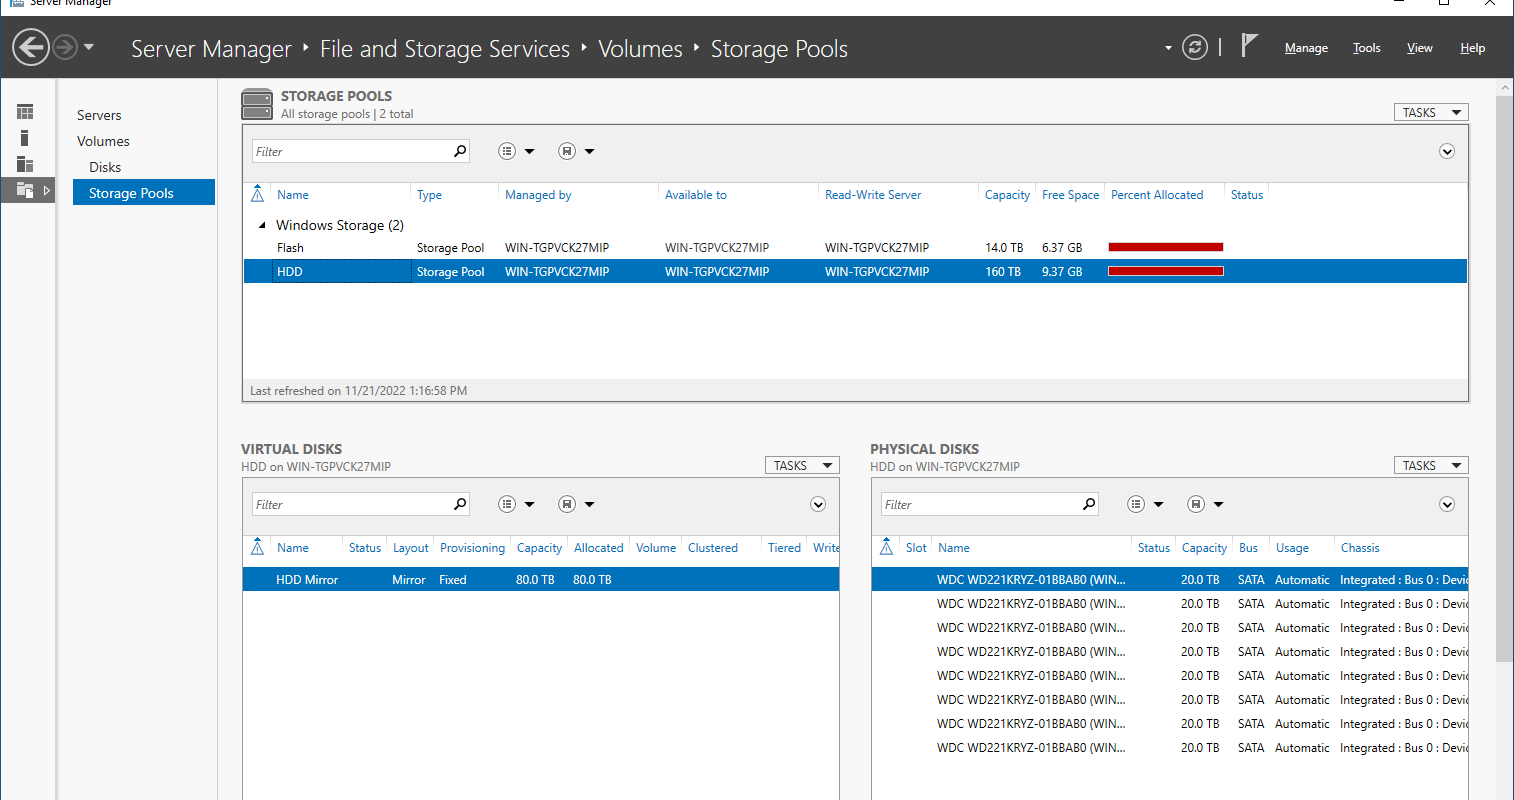This screenshot has width=1514, height=800.
Task: Click the search icon in Physical Disks filter
Action: tap(1089, 504)
